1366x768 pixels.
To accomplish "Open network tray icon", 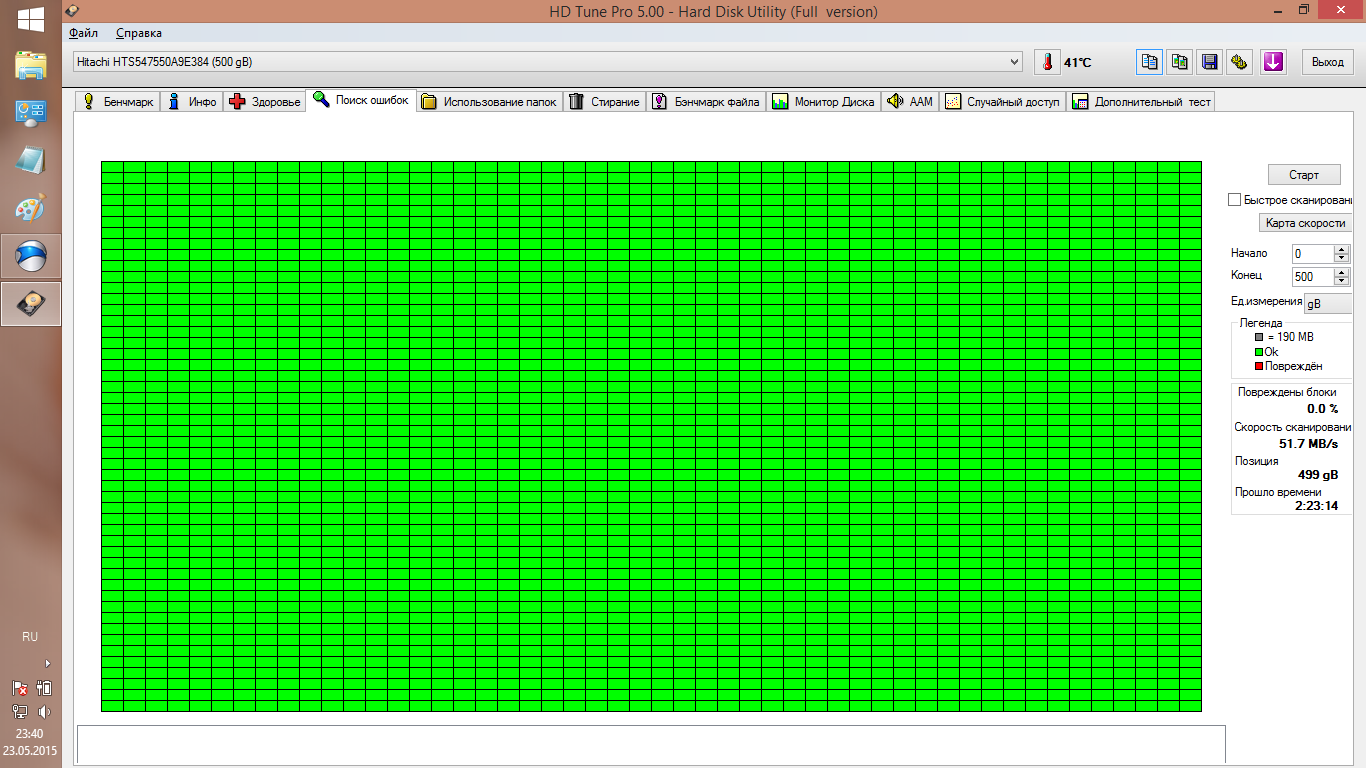I will tap(20, 712).
